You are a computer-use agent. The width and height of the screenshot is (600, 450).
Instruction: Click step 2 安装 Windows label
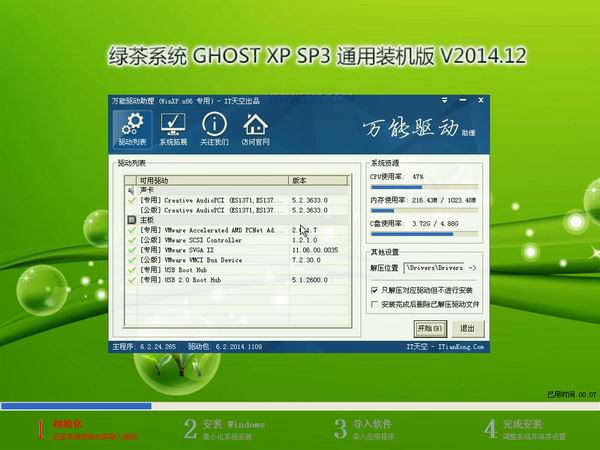tap(233, 424)
